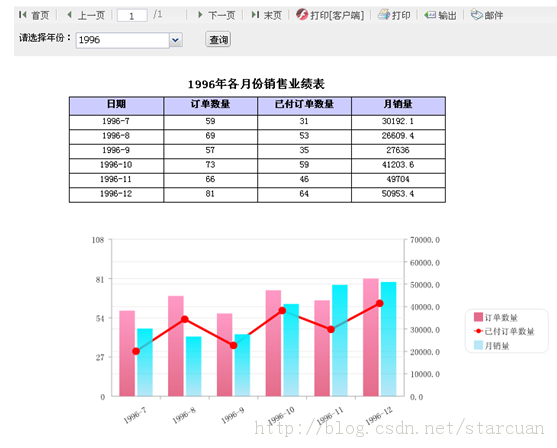The width and height of the screenshot is (557, 448).
Task: Click the 已付订单数量 legend red marker
Action: 478,331
